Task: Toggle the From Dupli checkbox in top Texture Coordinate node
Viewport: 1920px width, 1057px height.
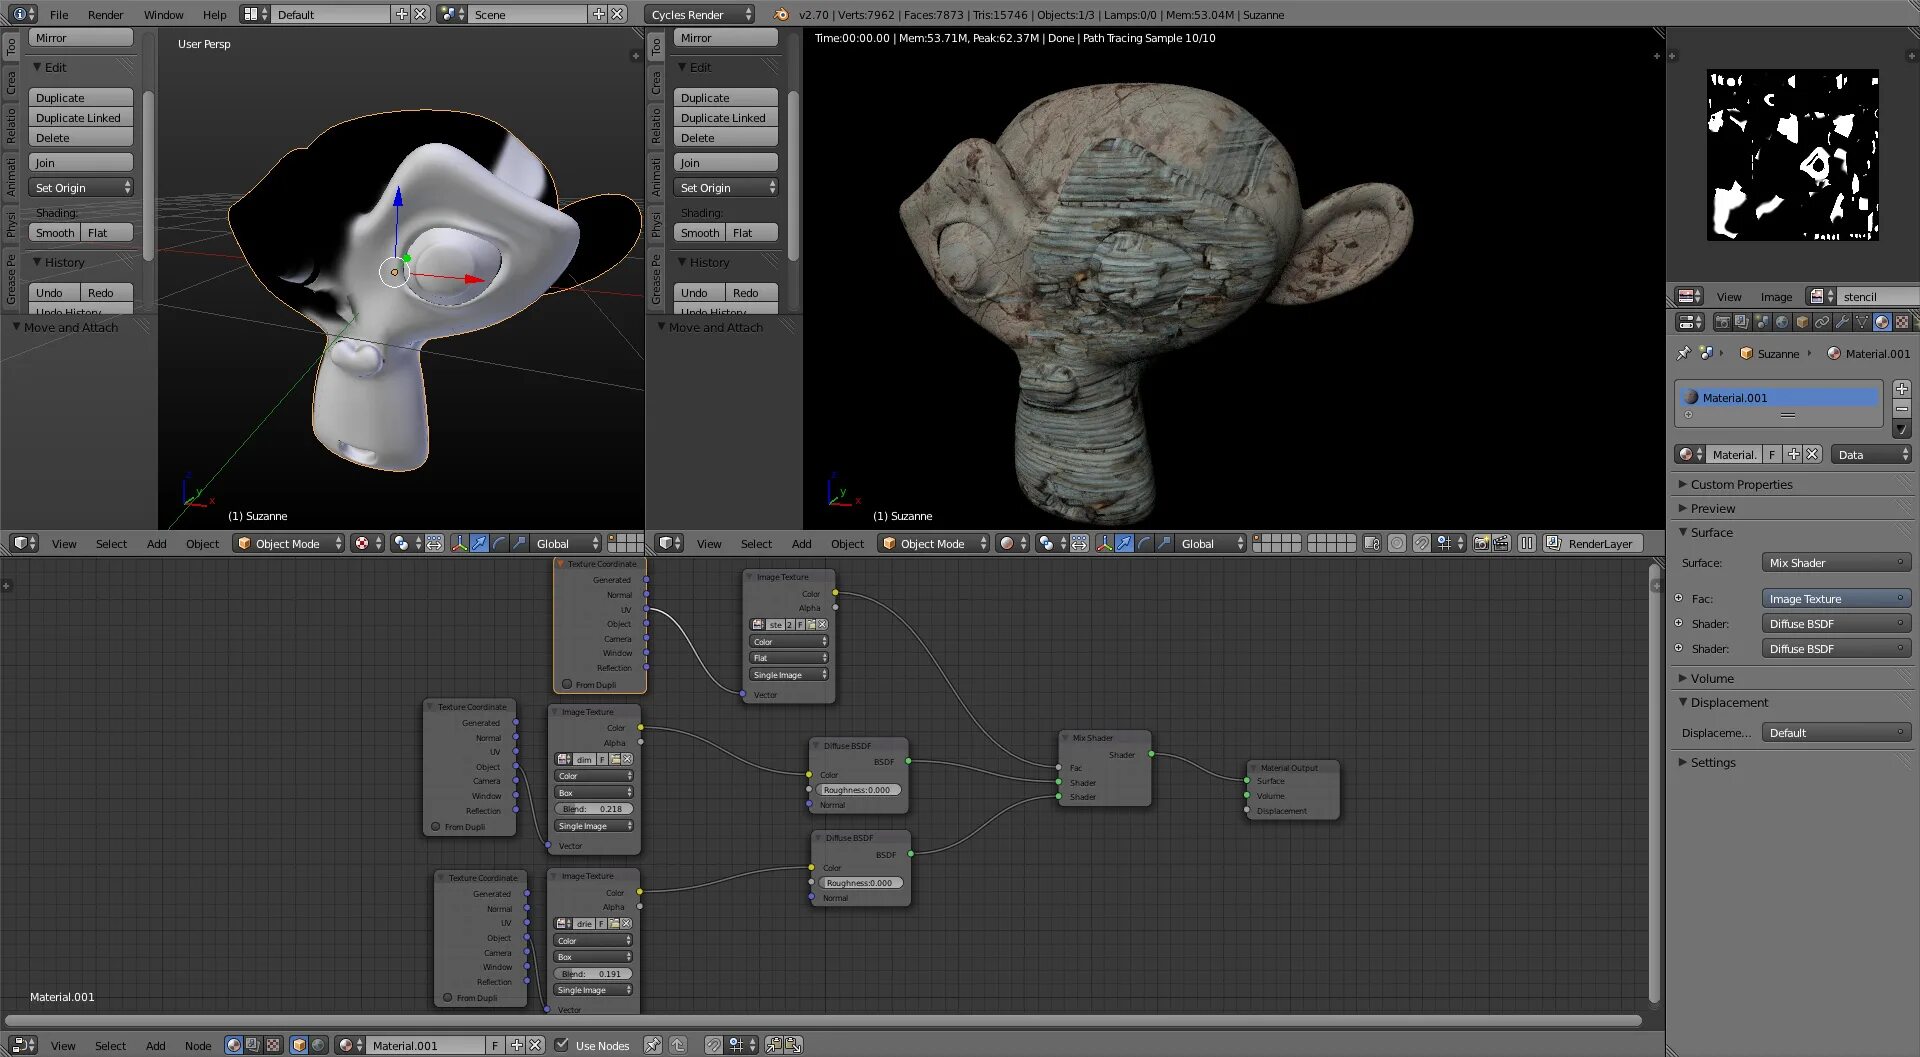Action: pos(567,685)
